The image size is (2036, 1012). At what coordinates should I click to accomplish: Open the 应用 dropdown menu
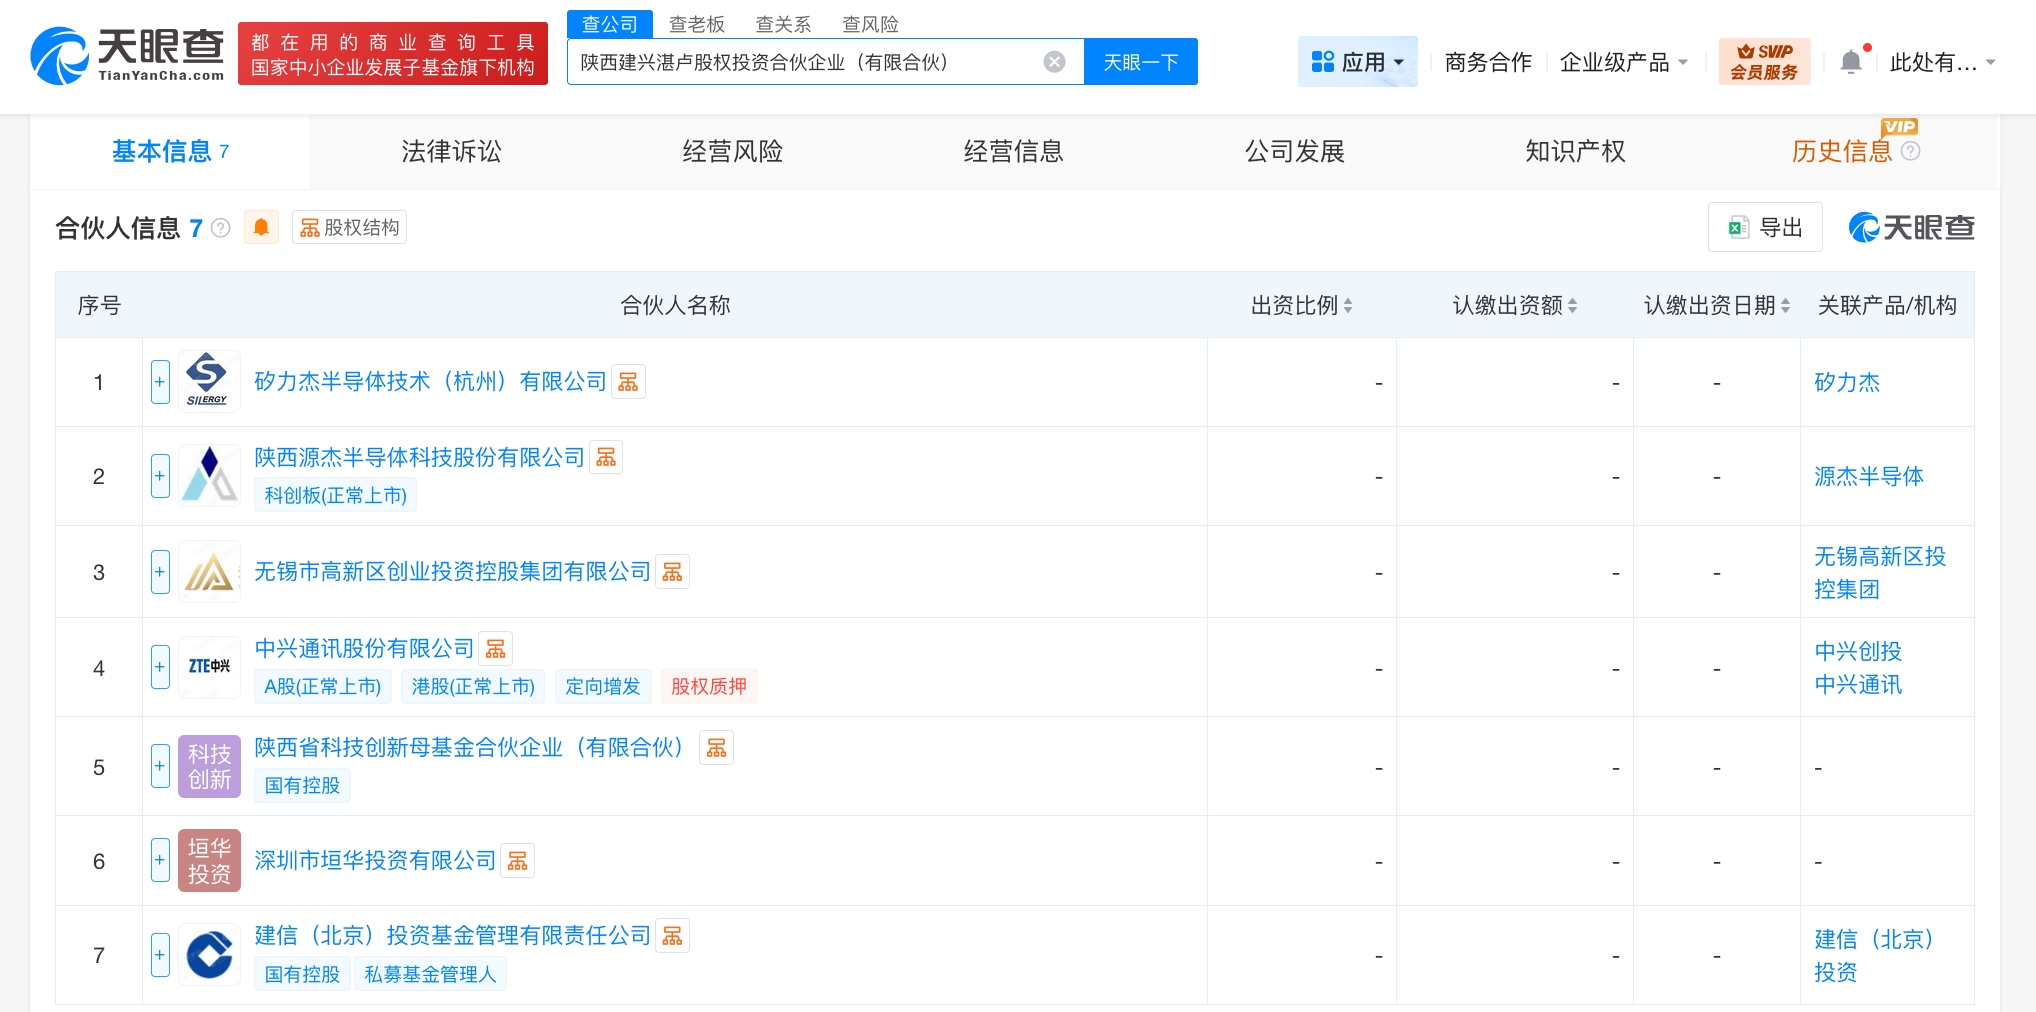click(1357, 62)
